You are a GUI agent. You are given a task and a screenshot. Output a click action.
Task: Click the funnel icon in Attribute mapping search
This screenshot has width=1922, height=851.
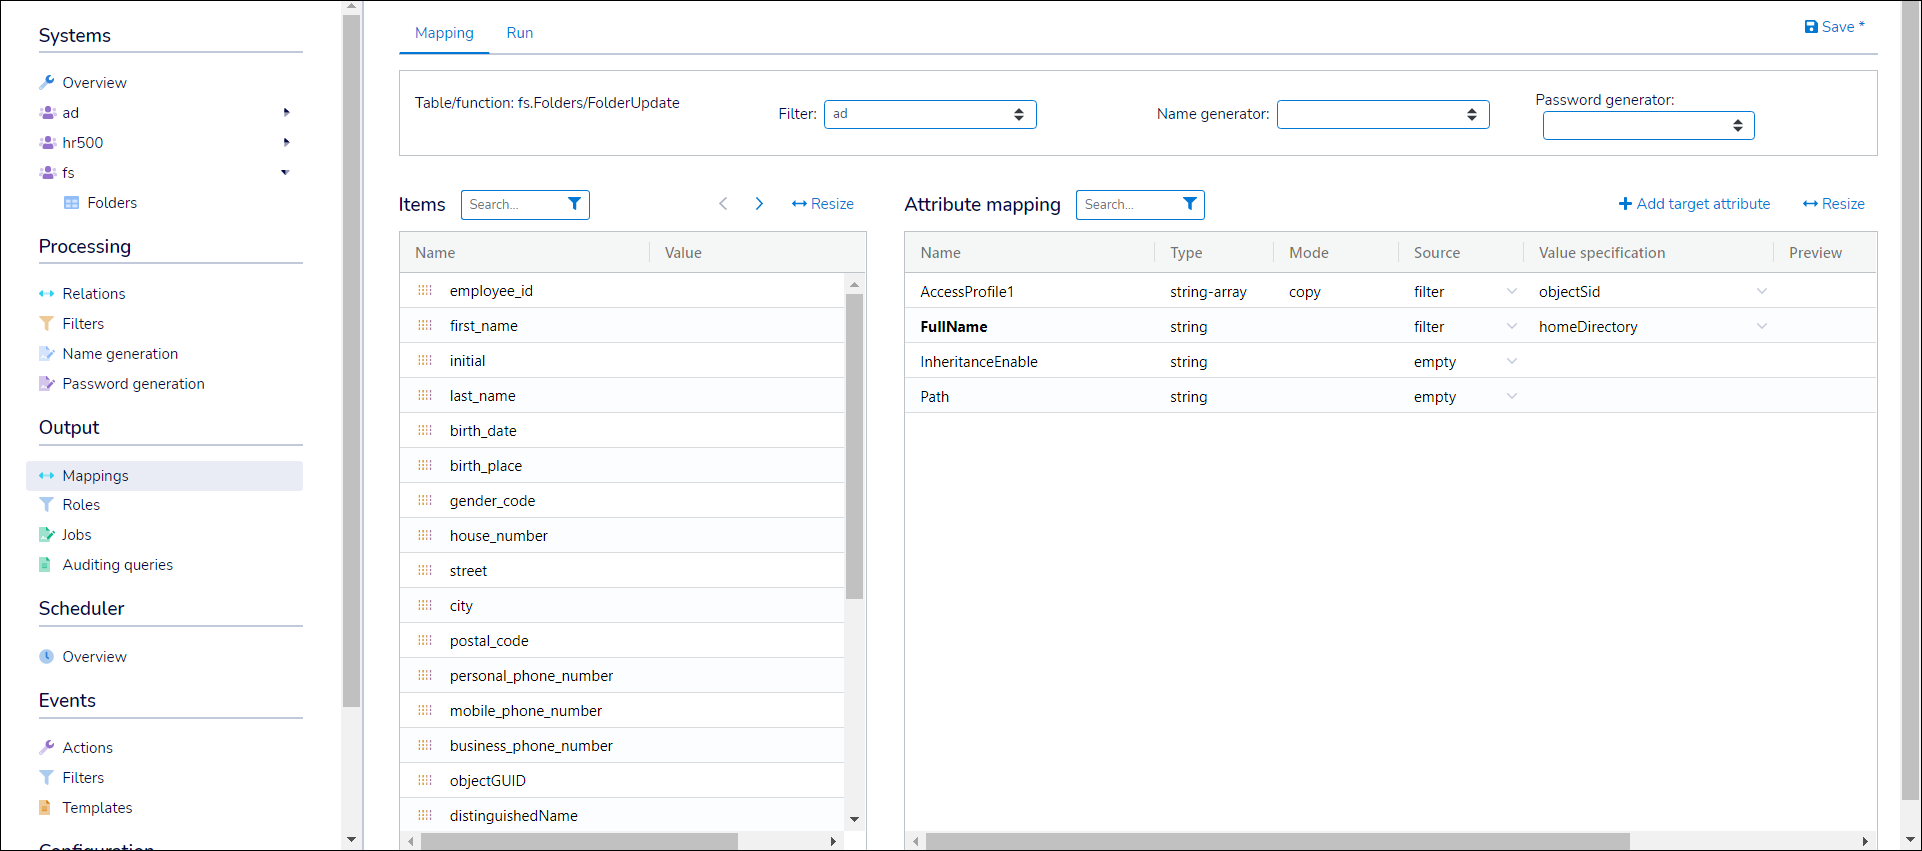click(x=1189, y=204)
